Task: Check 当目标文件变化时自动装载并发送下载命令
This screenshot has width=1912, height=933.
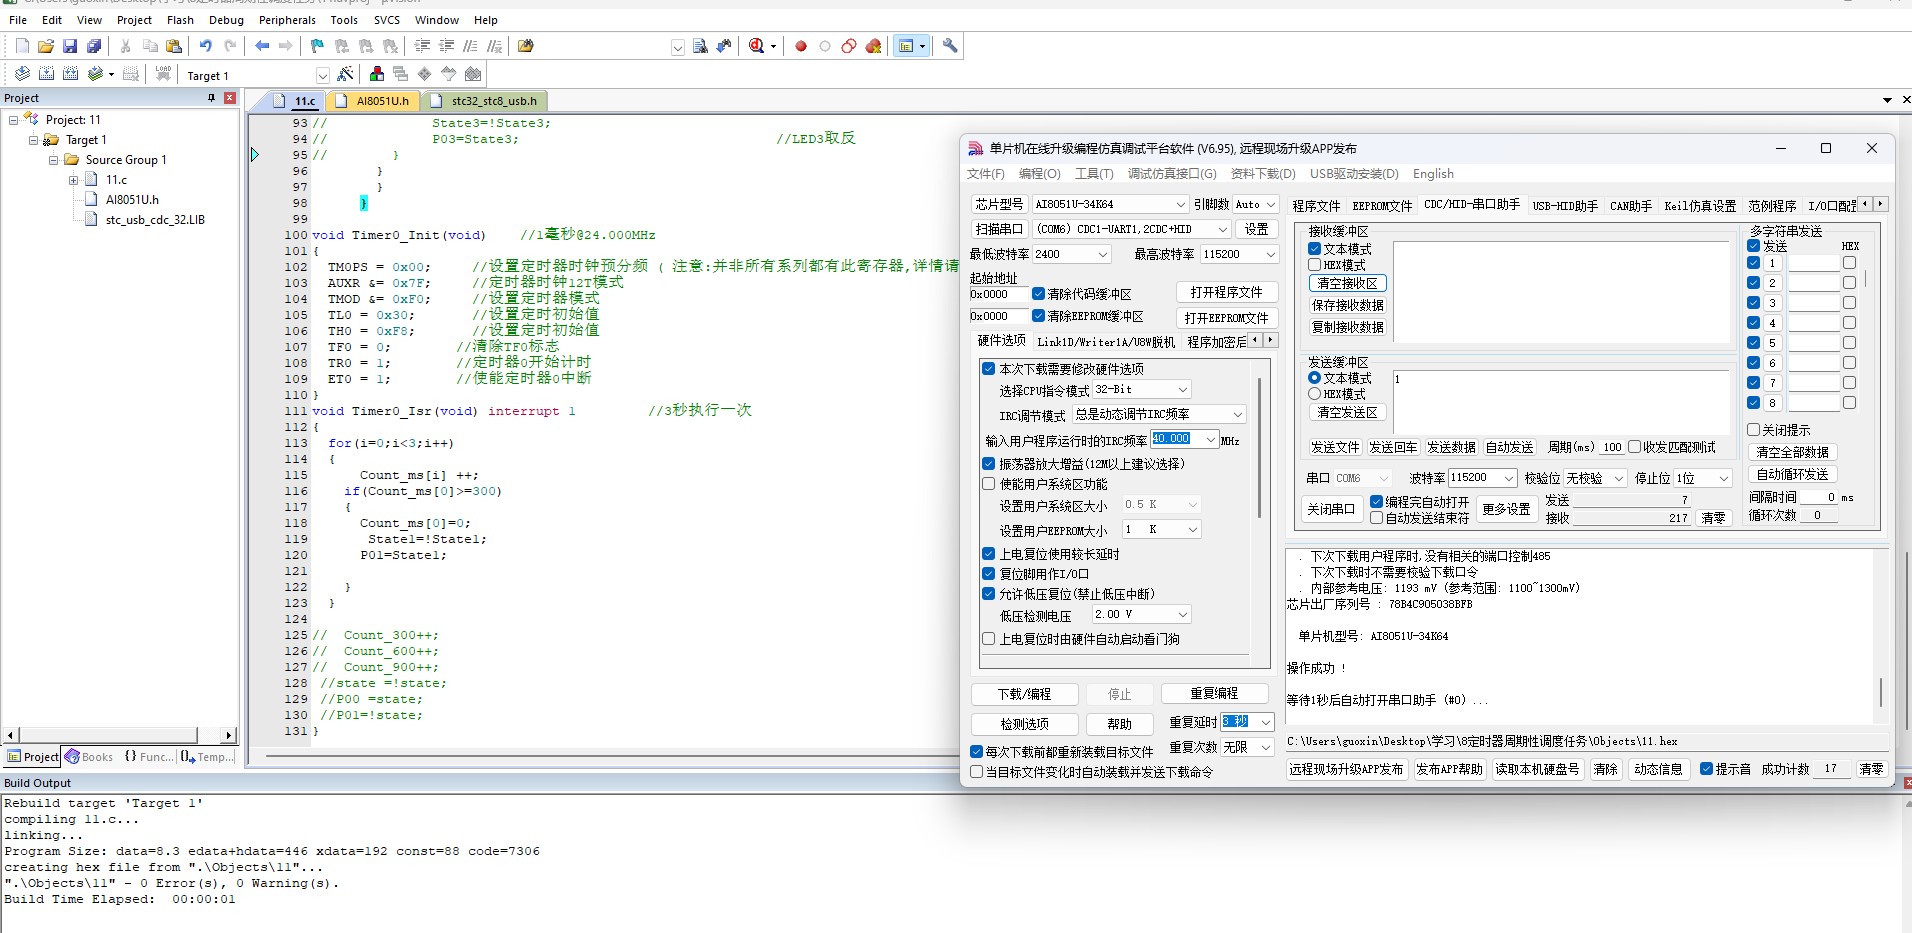Action: 977,772
